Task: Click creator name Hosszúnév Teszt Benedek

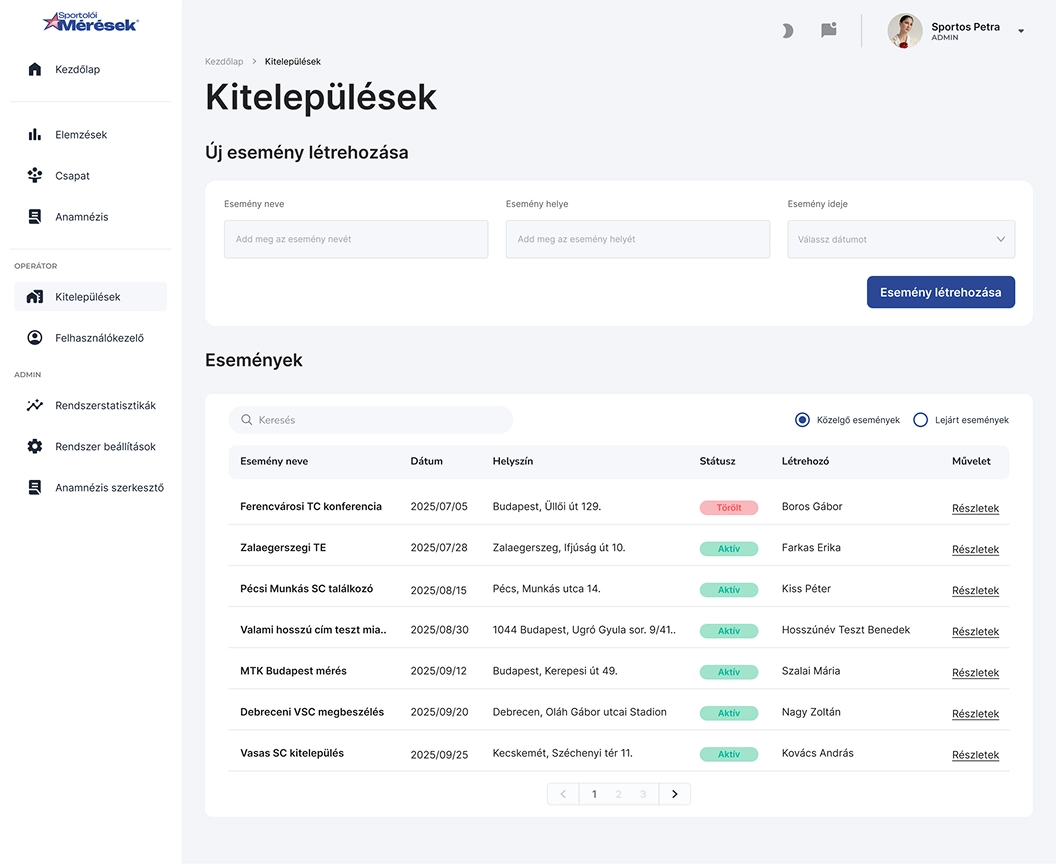Action: (846, 630)
